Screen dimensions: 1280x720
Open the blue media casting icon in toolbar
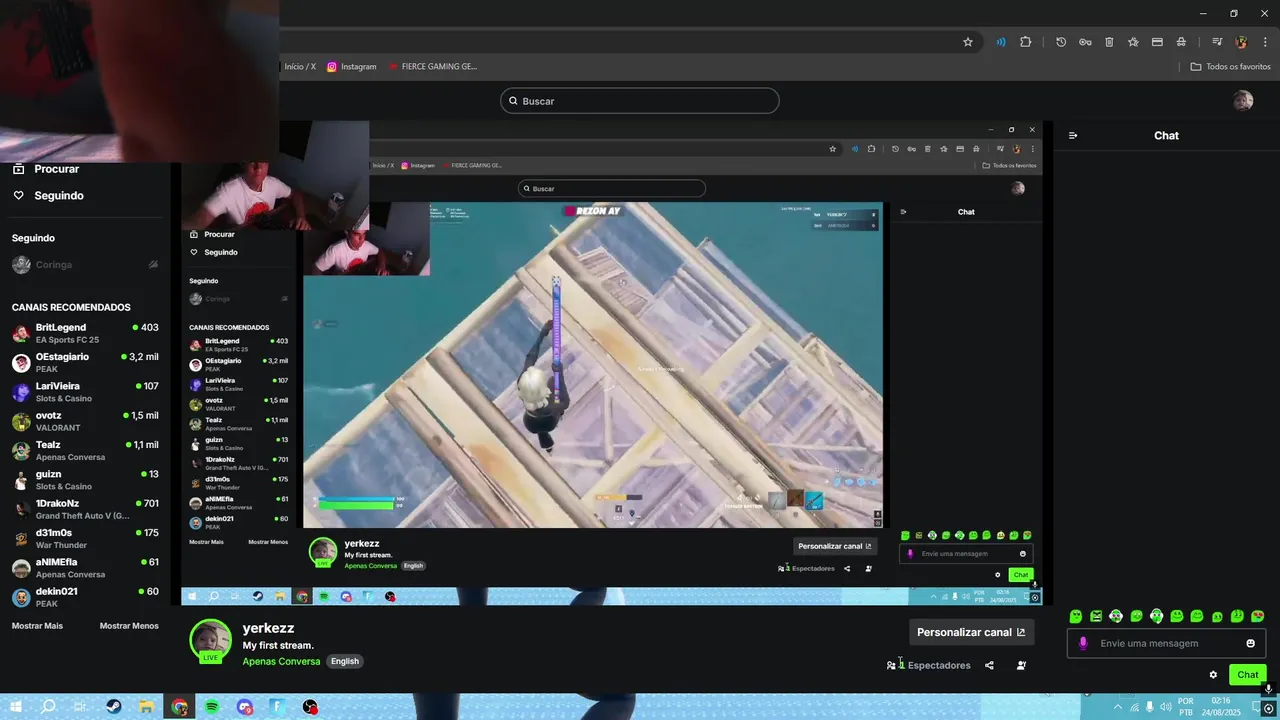click(1000, 42)
